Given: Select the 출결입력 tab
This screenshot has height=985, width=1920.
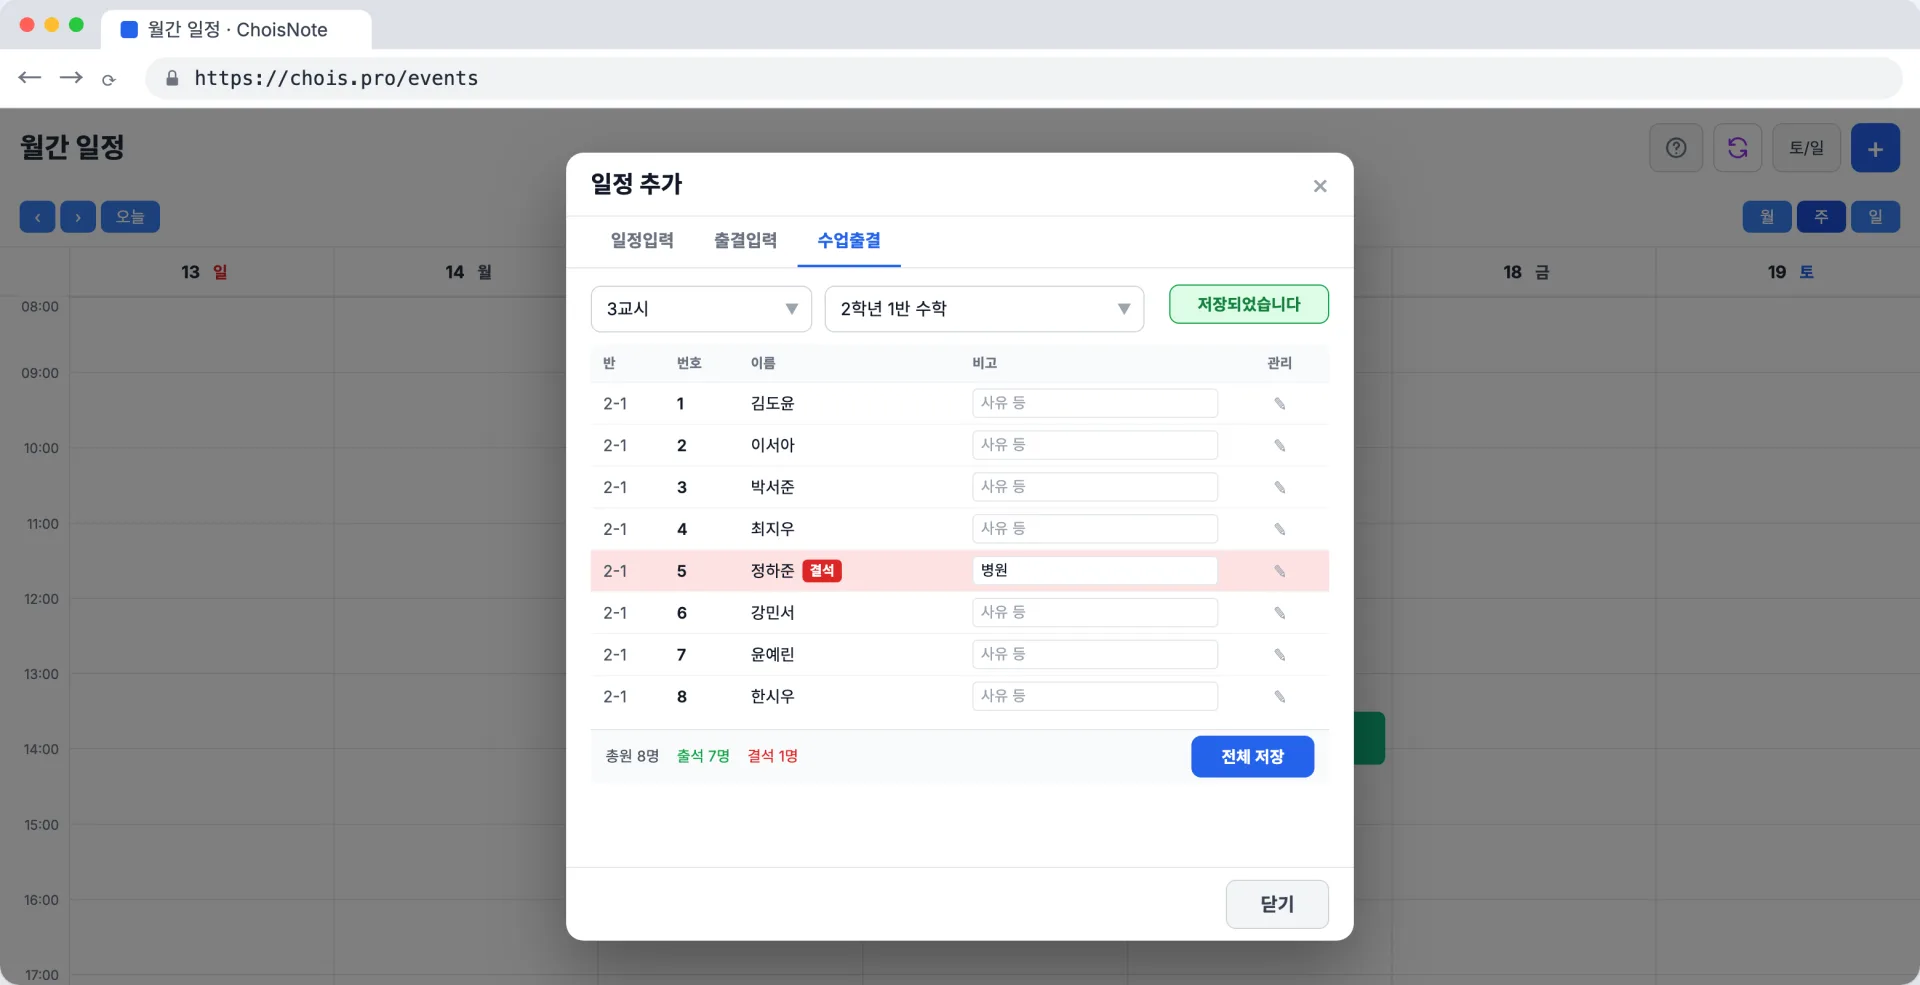Looking at the screenshot, I should (745, 241).
